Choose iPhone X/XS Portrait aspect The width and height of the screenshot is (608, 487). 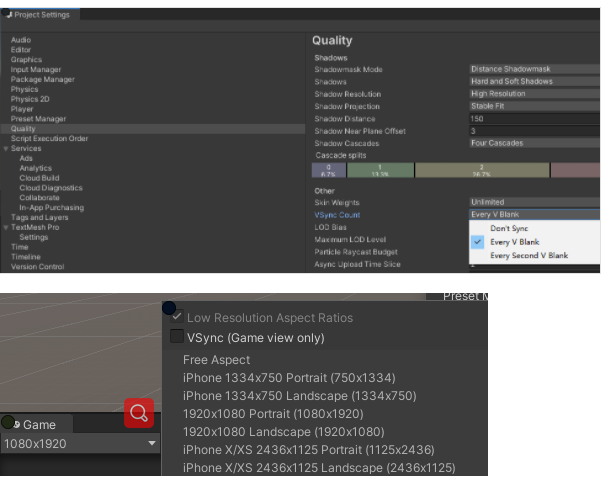308,450
